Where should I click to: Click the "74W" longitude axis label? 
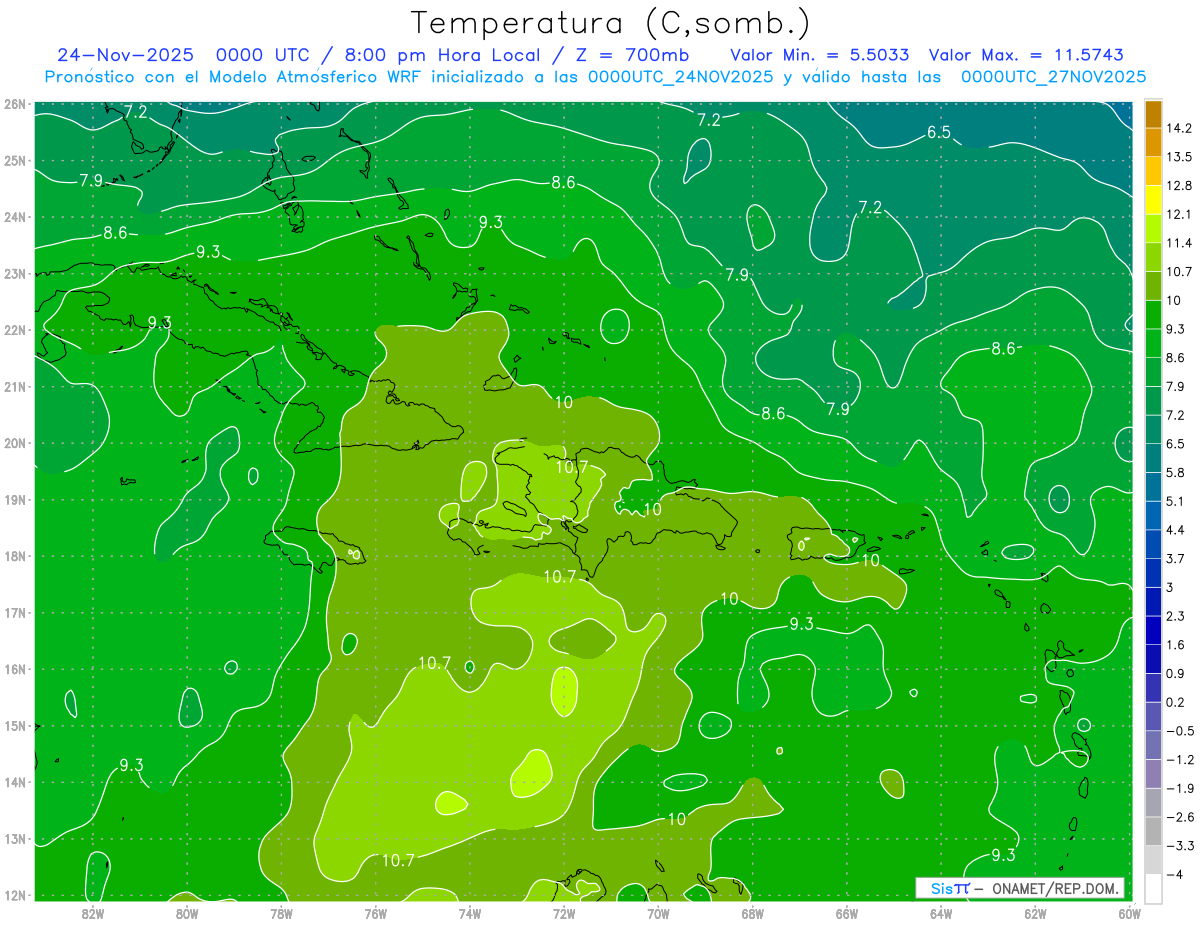tap(470, 913)
